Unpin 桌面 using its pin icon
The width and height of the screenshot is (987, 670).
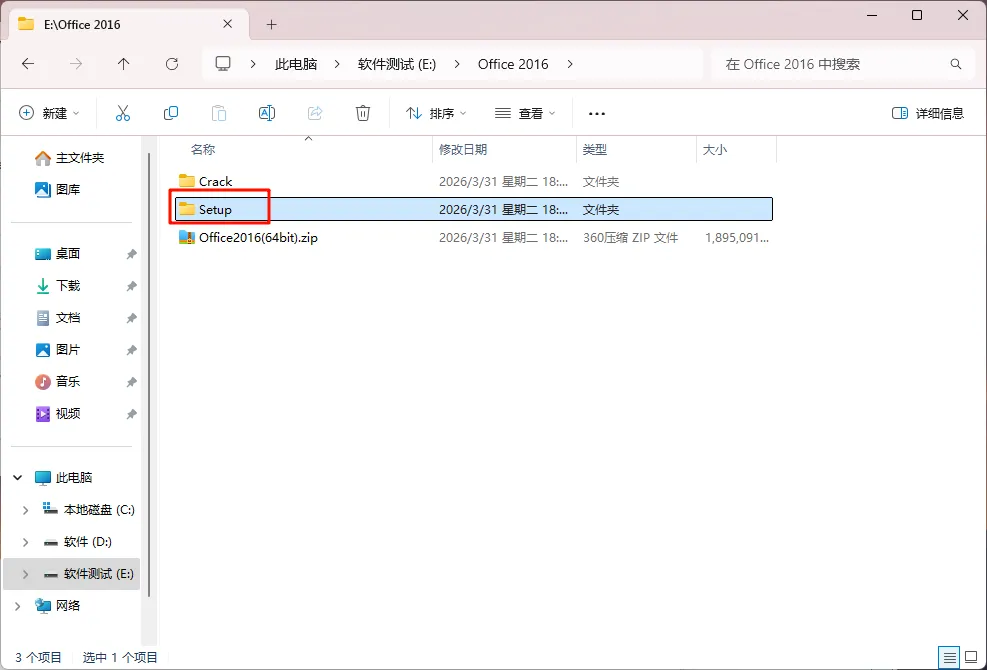pos(131,254)
